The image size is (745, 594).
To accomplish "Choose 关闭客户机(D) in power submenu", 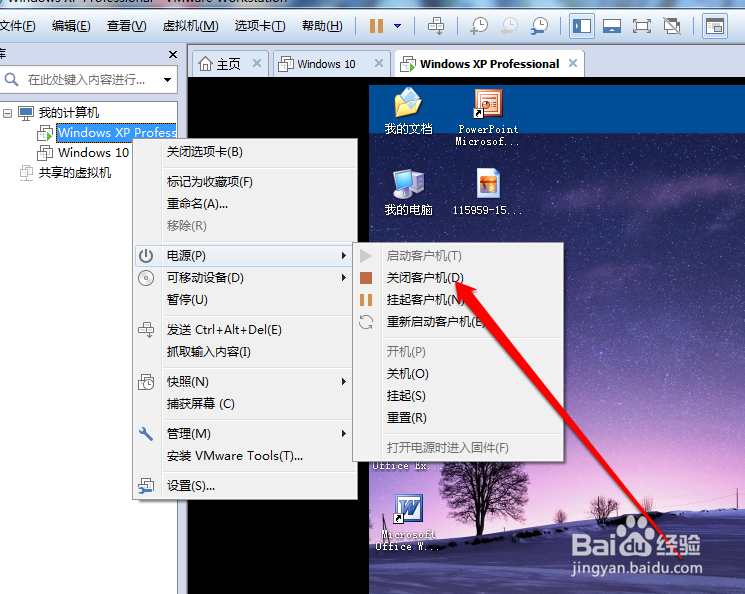I will (458, 278).
